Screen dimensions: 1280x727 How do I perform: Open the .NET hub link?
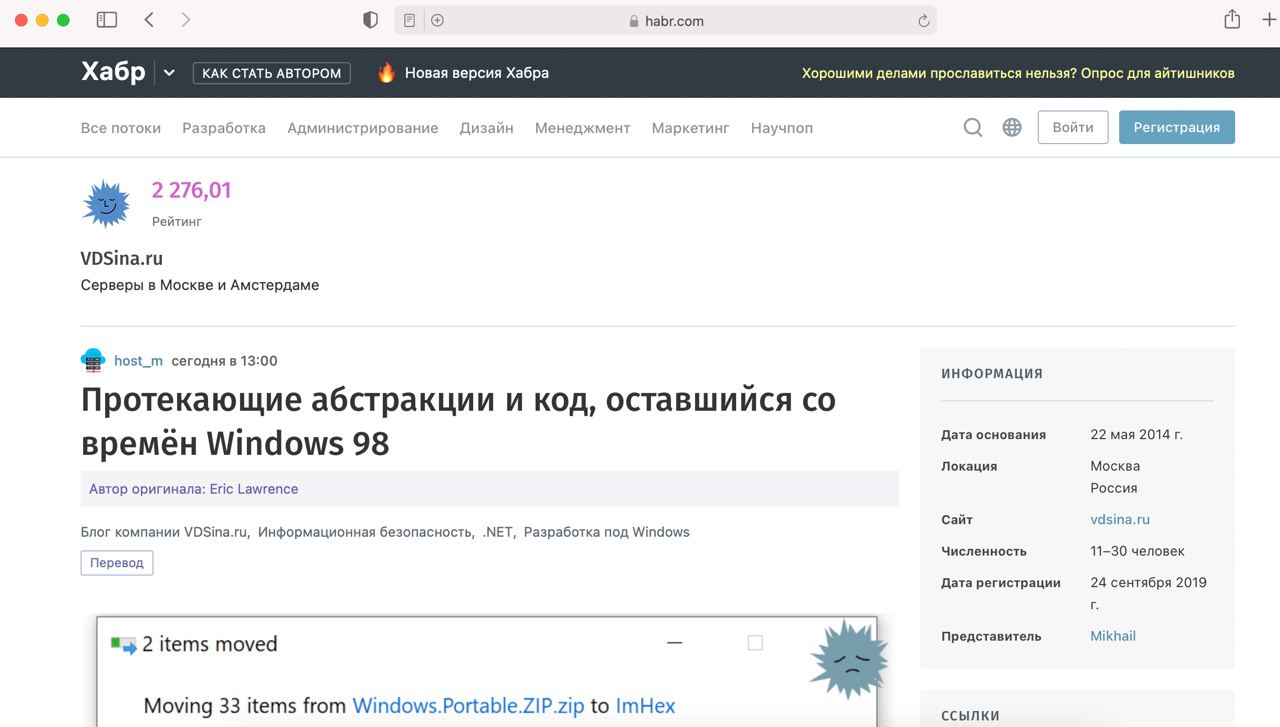pyautogui.click(x=498, y=532)
